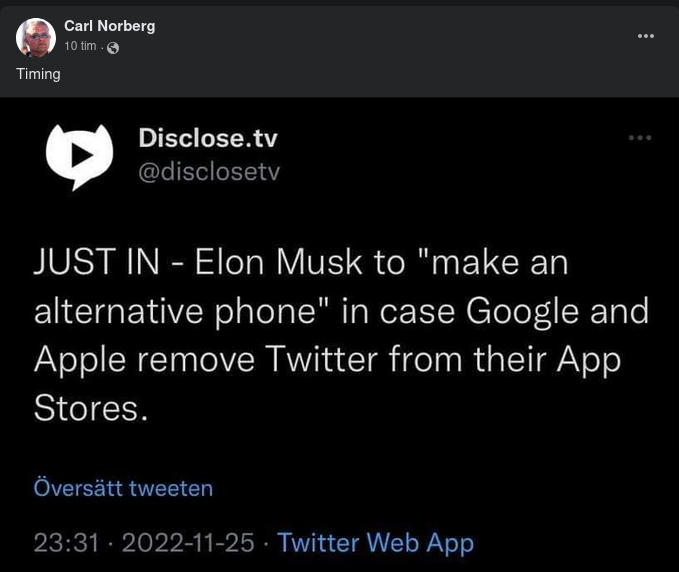Click the Disclose.tv play-logo avatar
Screen dimensions: 679x572
(x=80, y=156)
